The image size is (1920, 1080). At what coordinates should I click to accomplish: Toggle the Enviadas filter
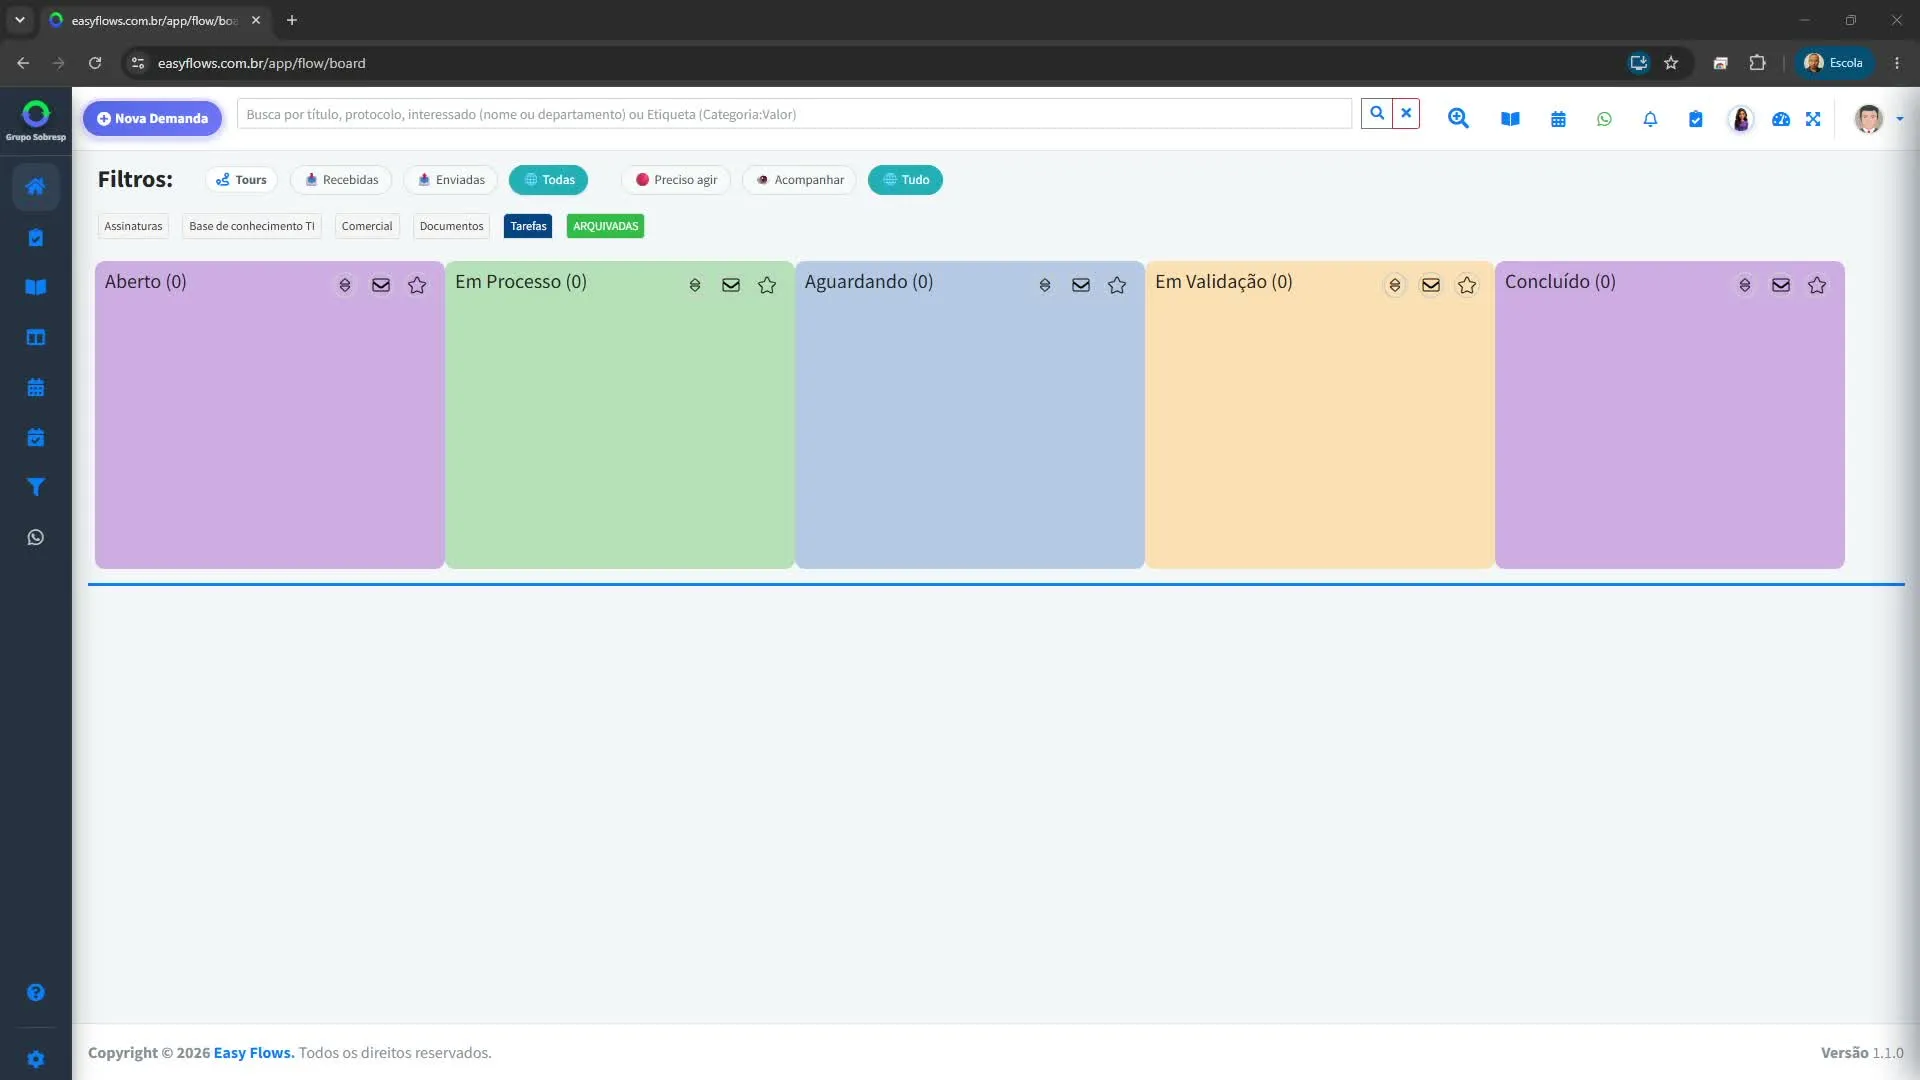pos(451,180)
